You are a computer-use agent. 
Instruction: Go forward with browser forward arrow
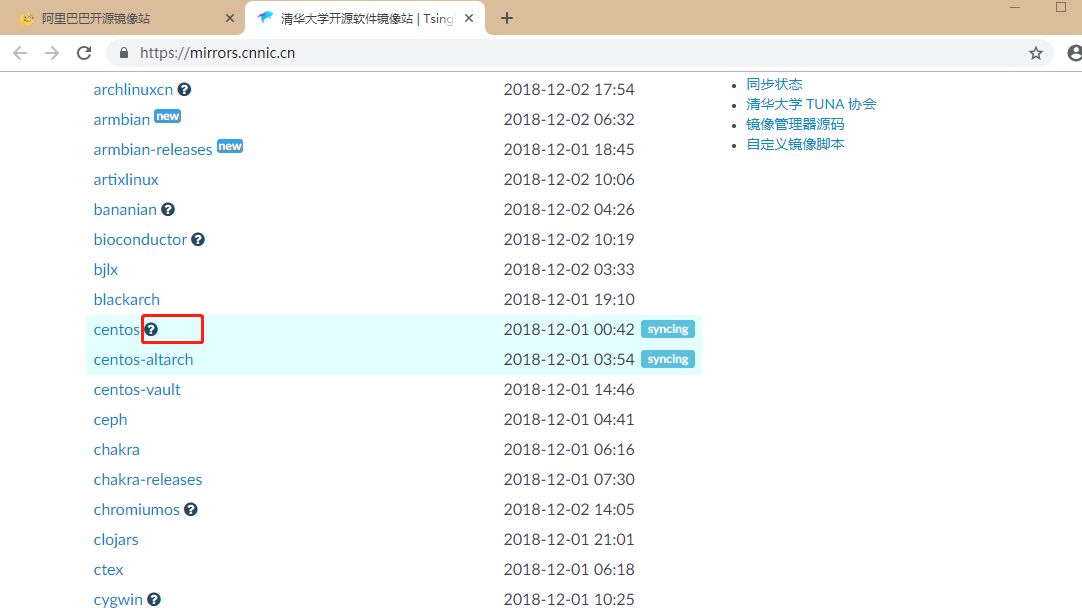52,53
